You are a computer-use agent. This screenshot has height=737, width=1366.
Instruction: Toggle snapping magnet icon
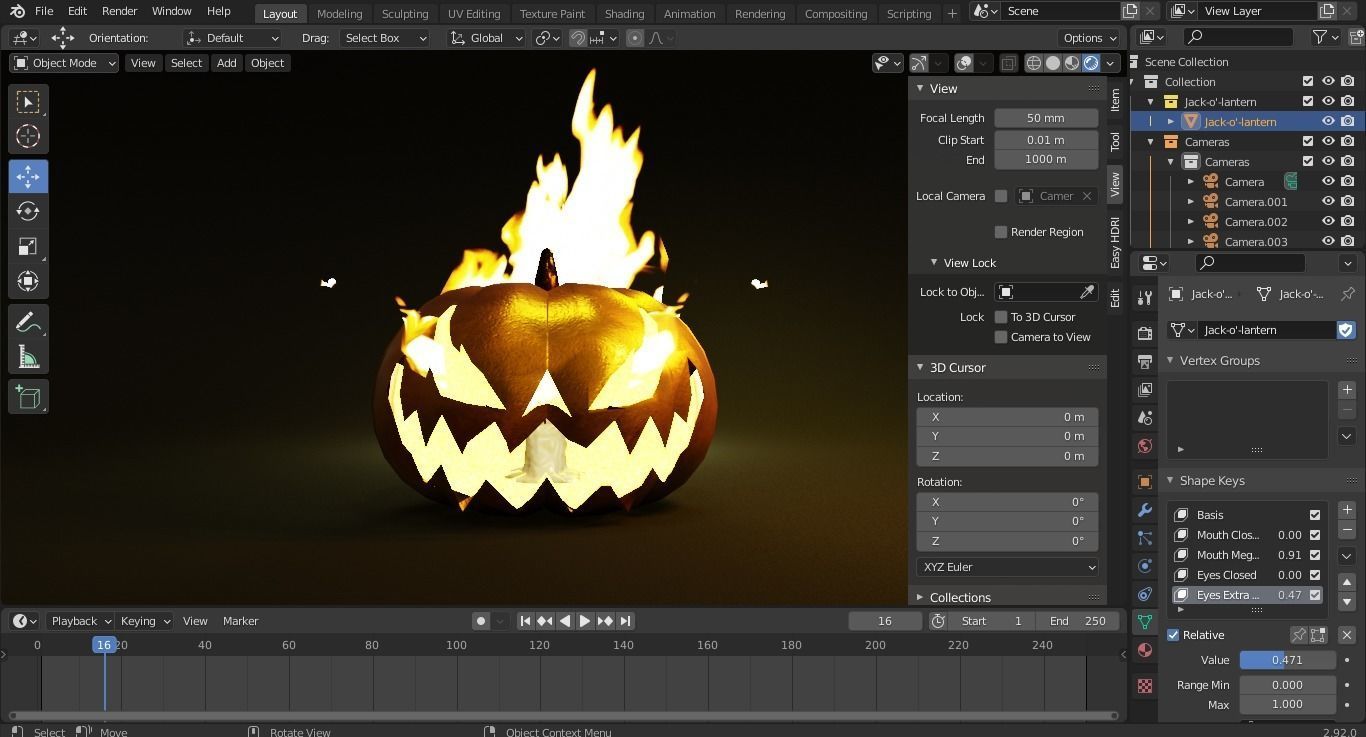pos(578,38)
